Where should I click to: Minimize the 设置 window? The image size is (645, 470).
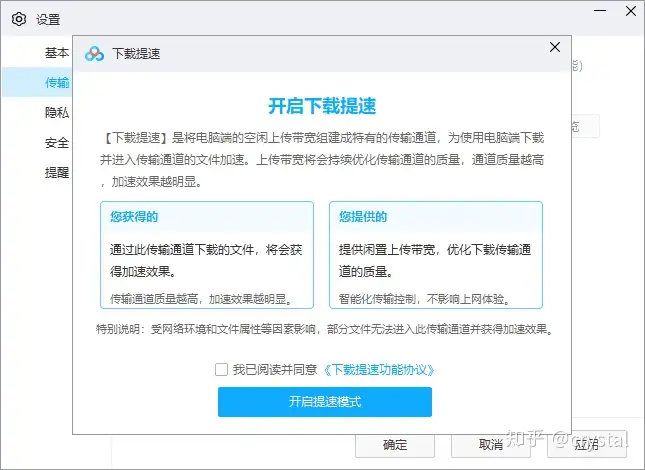coord(600,11)
